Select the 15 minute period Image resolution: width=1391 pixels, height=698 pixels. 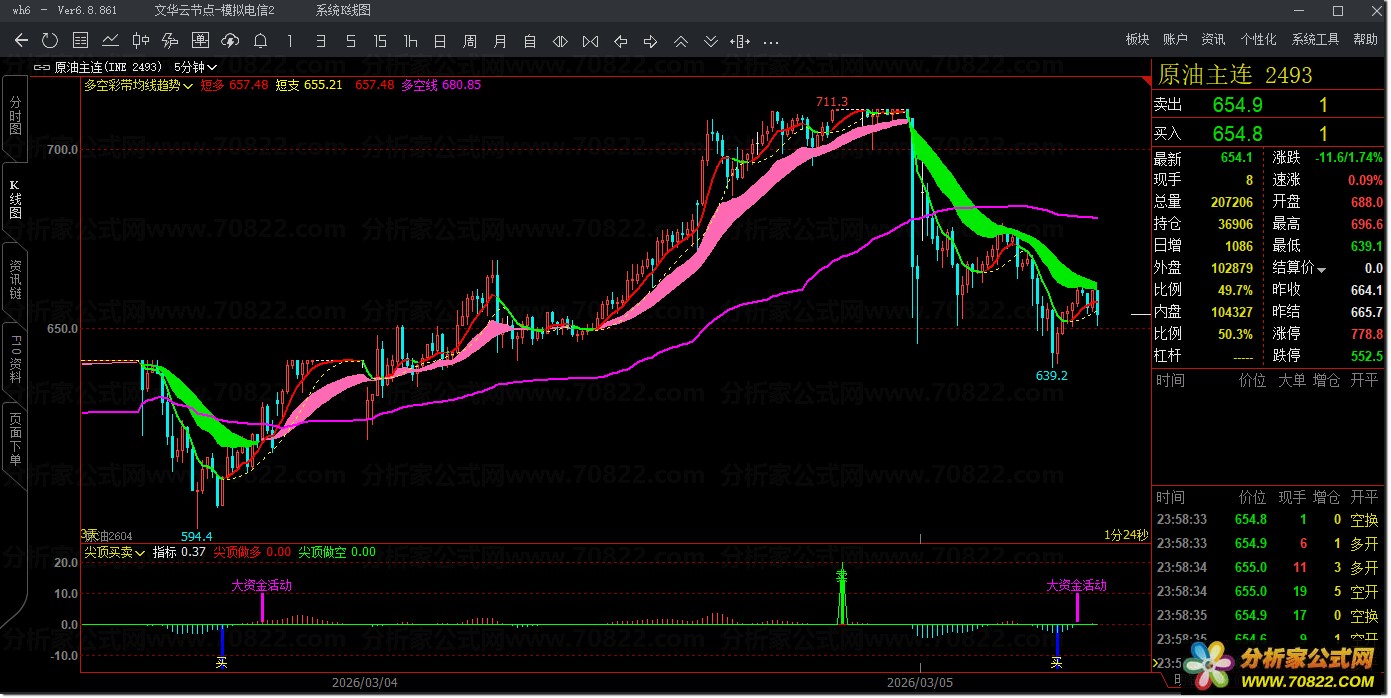(380, 41)
